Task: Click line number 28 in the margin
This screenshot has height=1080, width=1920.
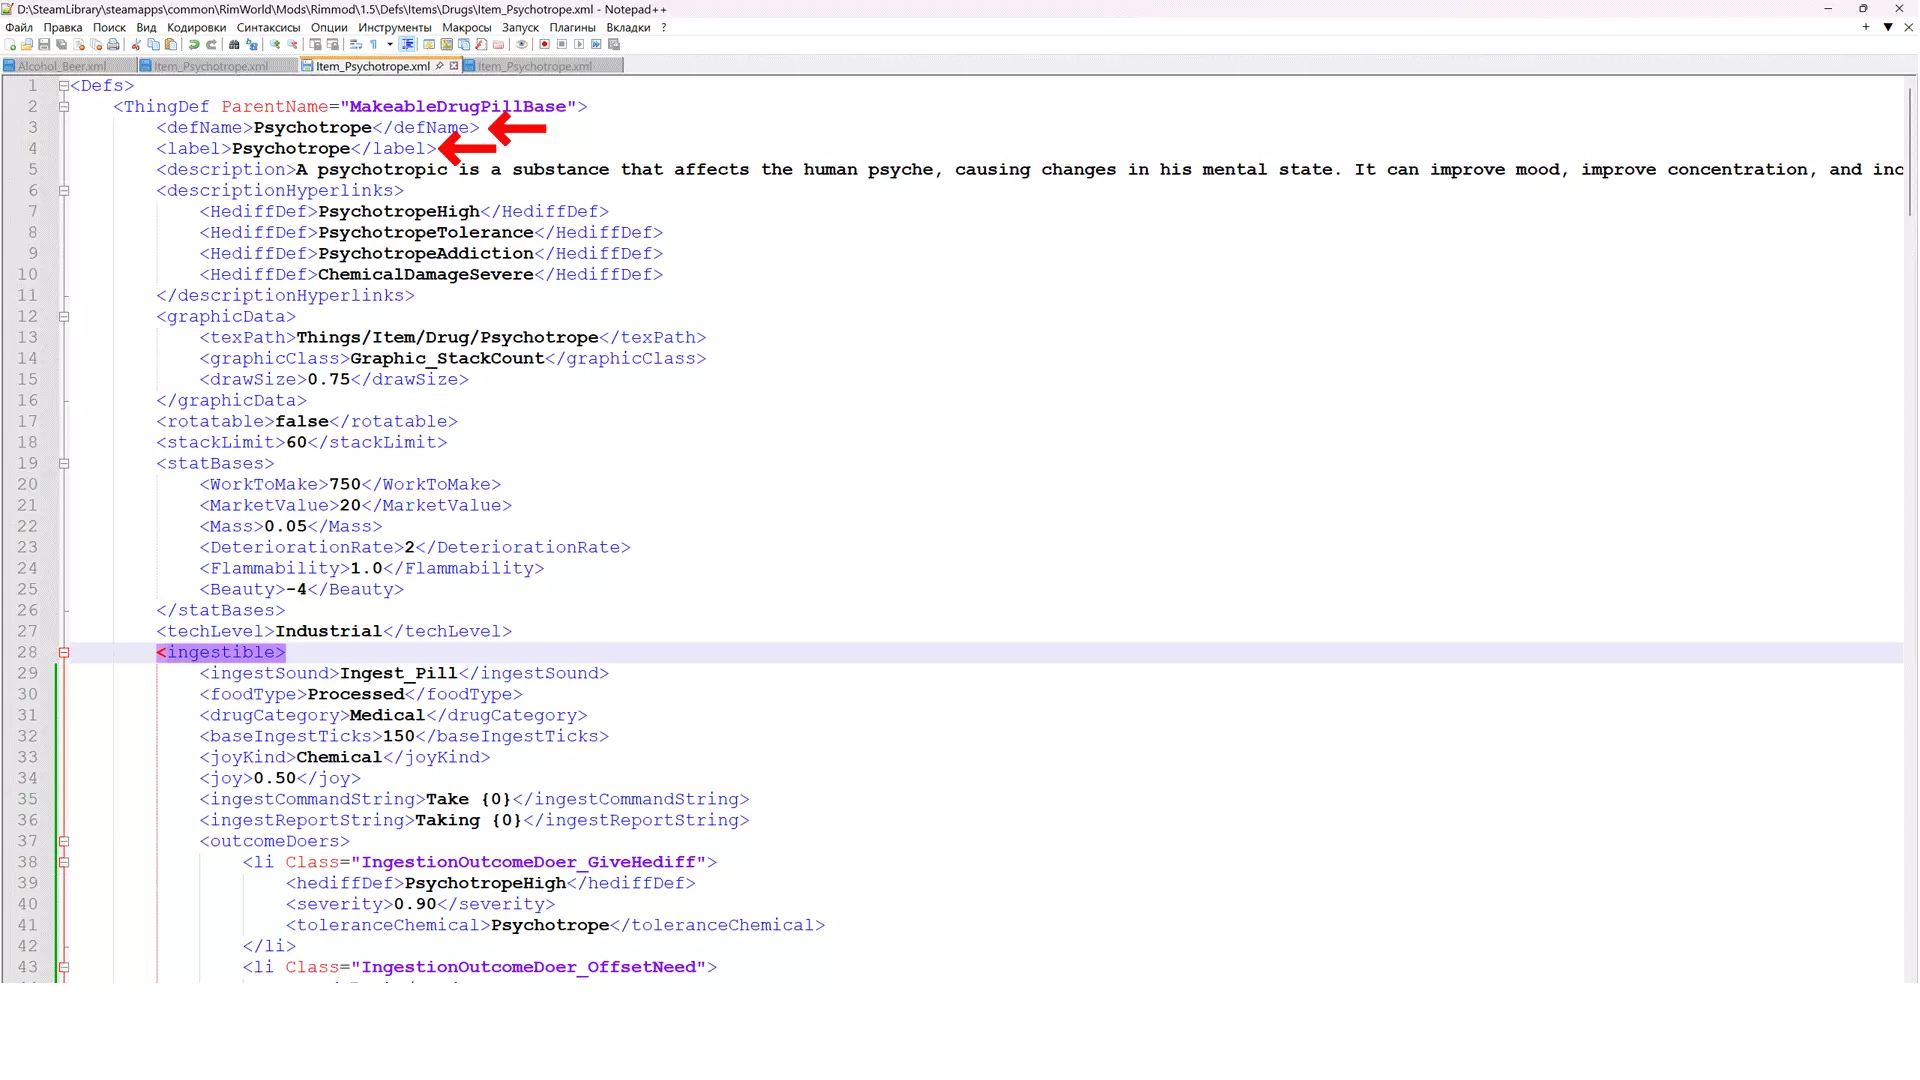Action: tap(27, 653)
